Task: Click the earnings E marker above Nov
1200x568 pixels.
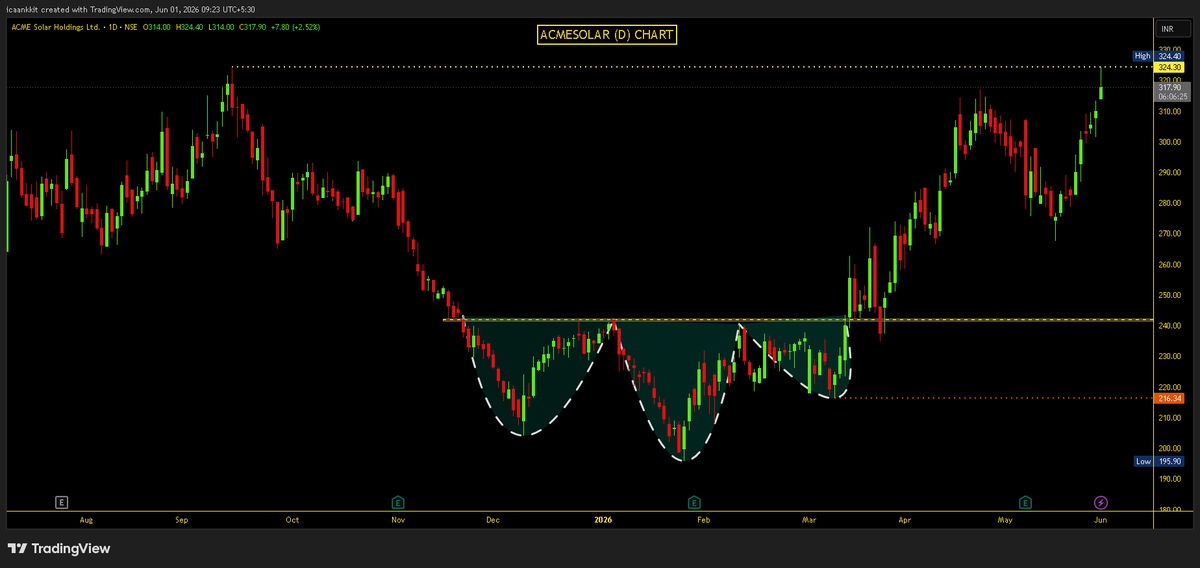Action: (x=397, y=501)
